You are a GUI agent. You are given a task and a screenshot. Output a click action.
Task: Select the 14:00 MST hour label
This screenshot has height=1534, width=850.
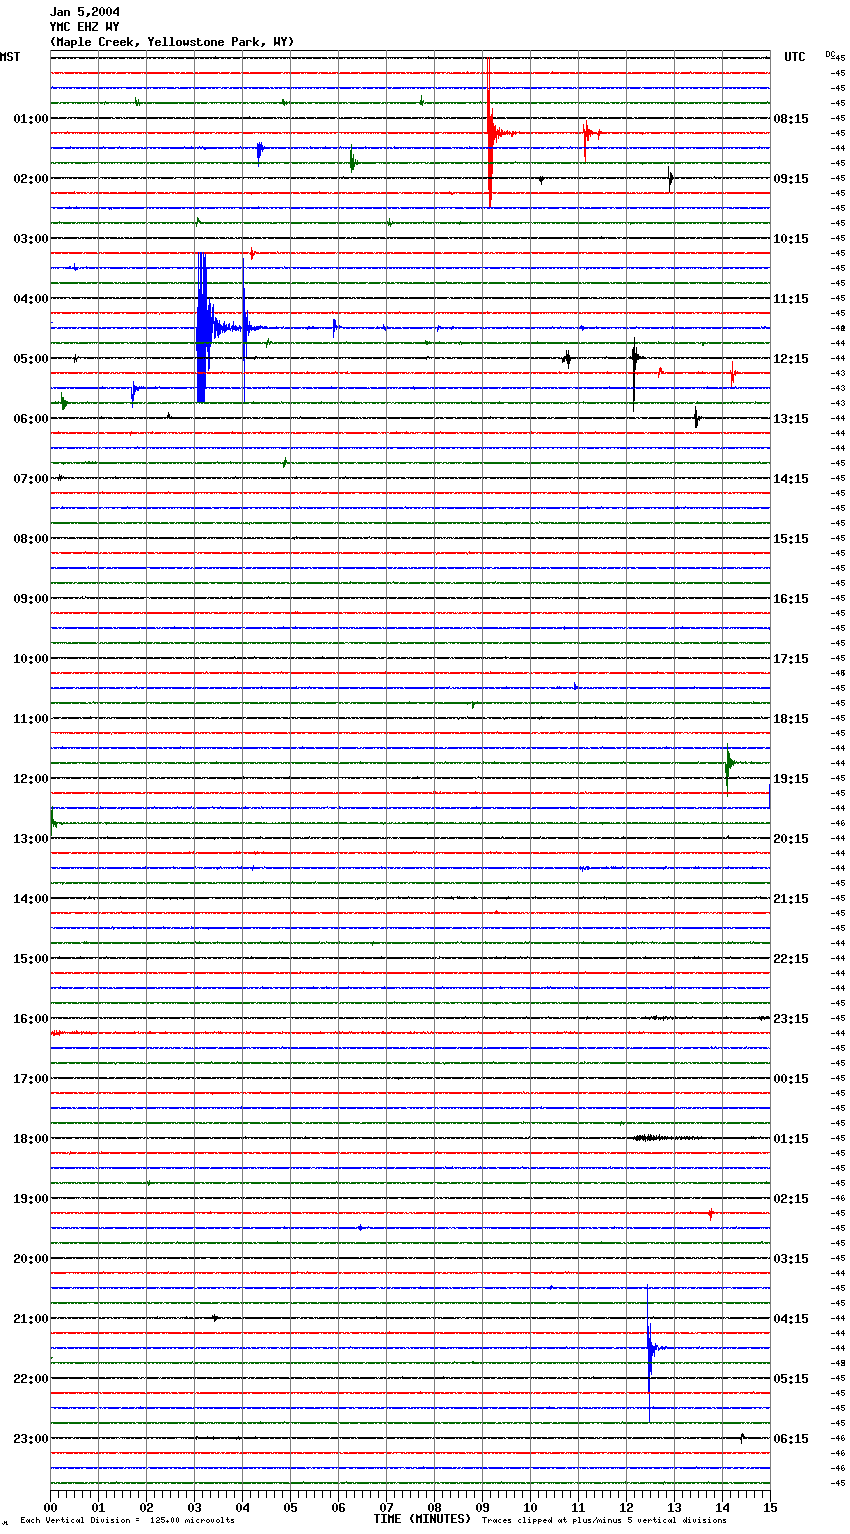tap(31, 899)
